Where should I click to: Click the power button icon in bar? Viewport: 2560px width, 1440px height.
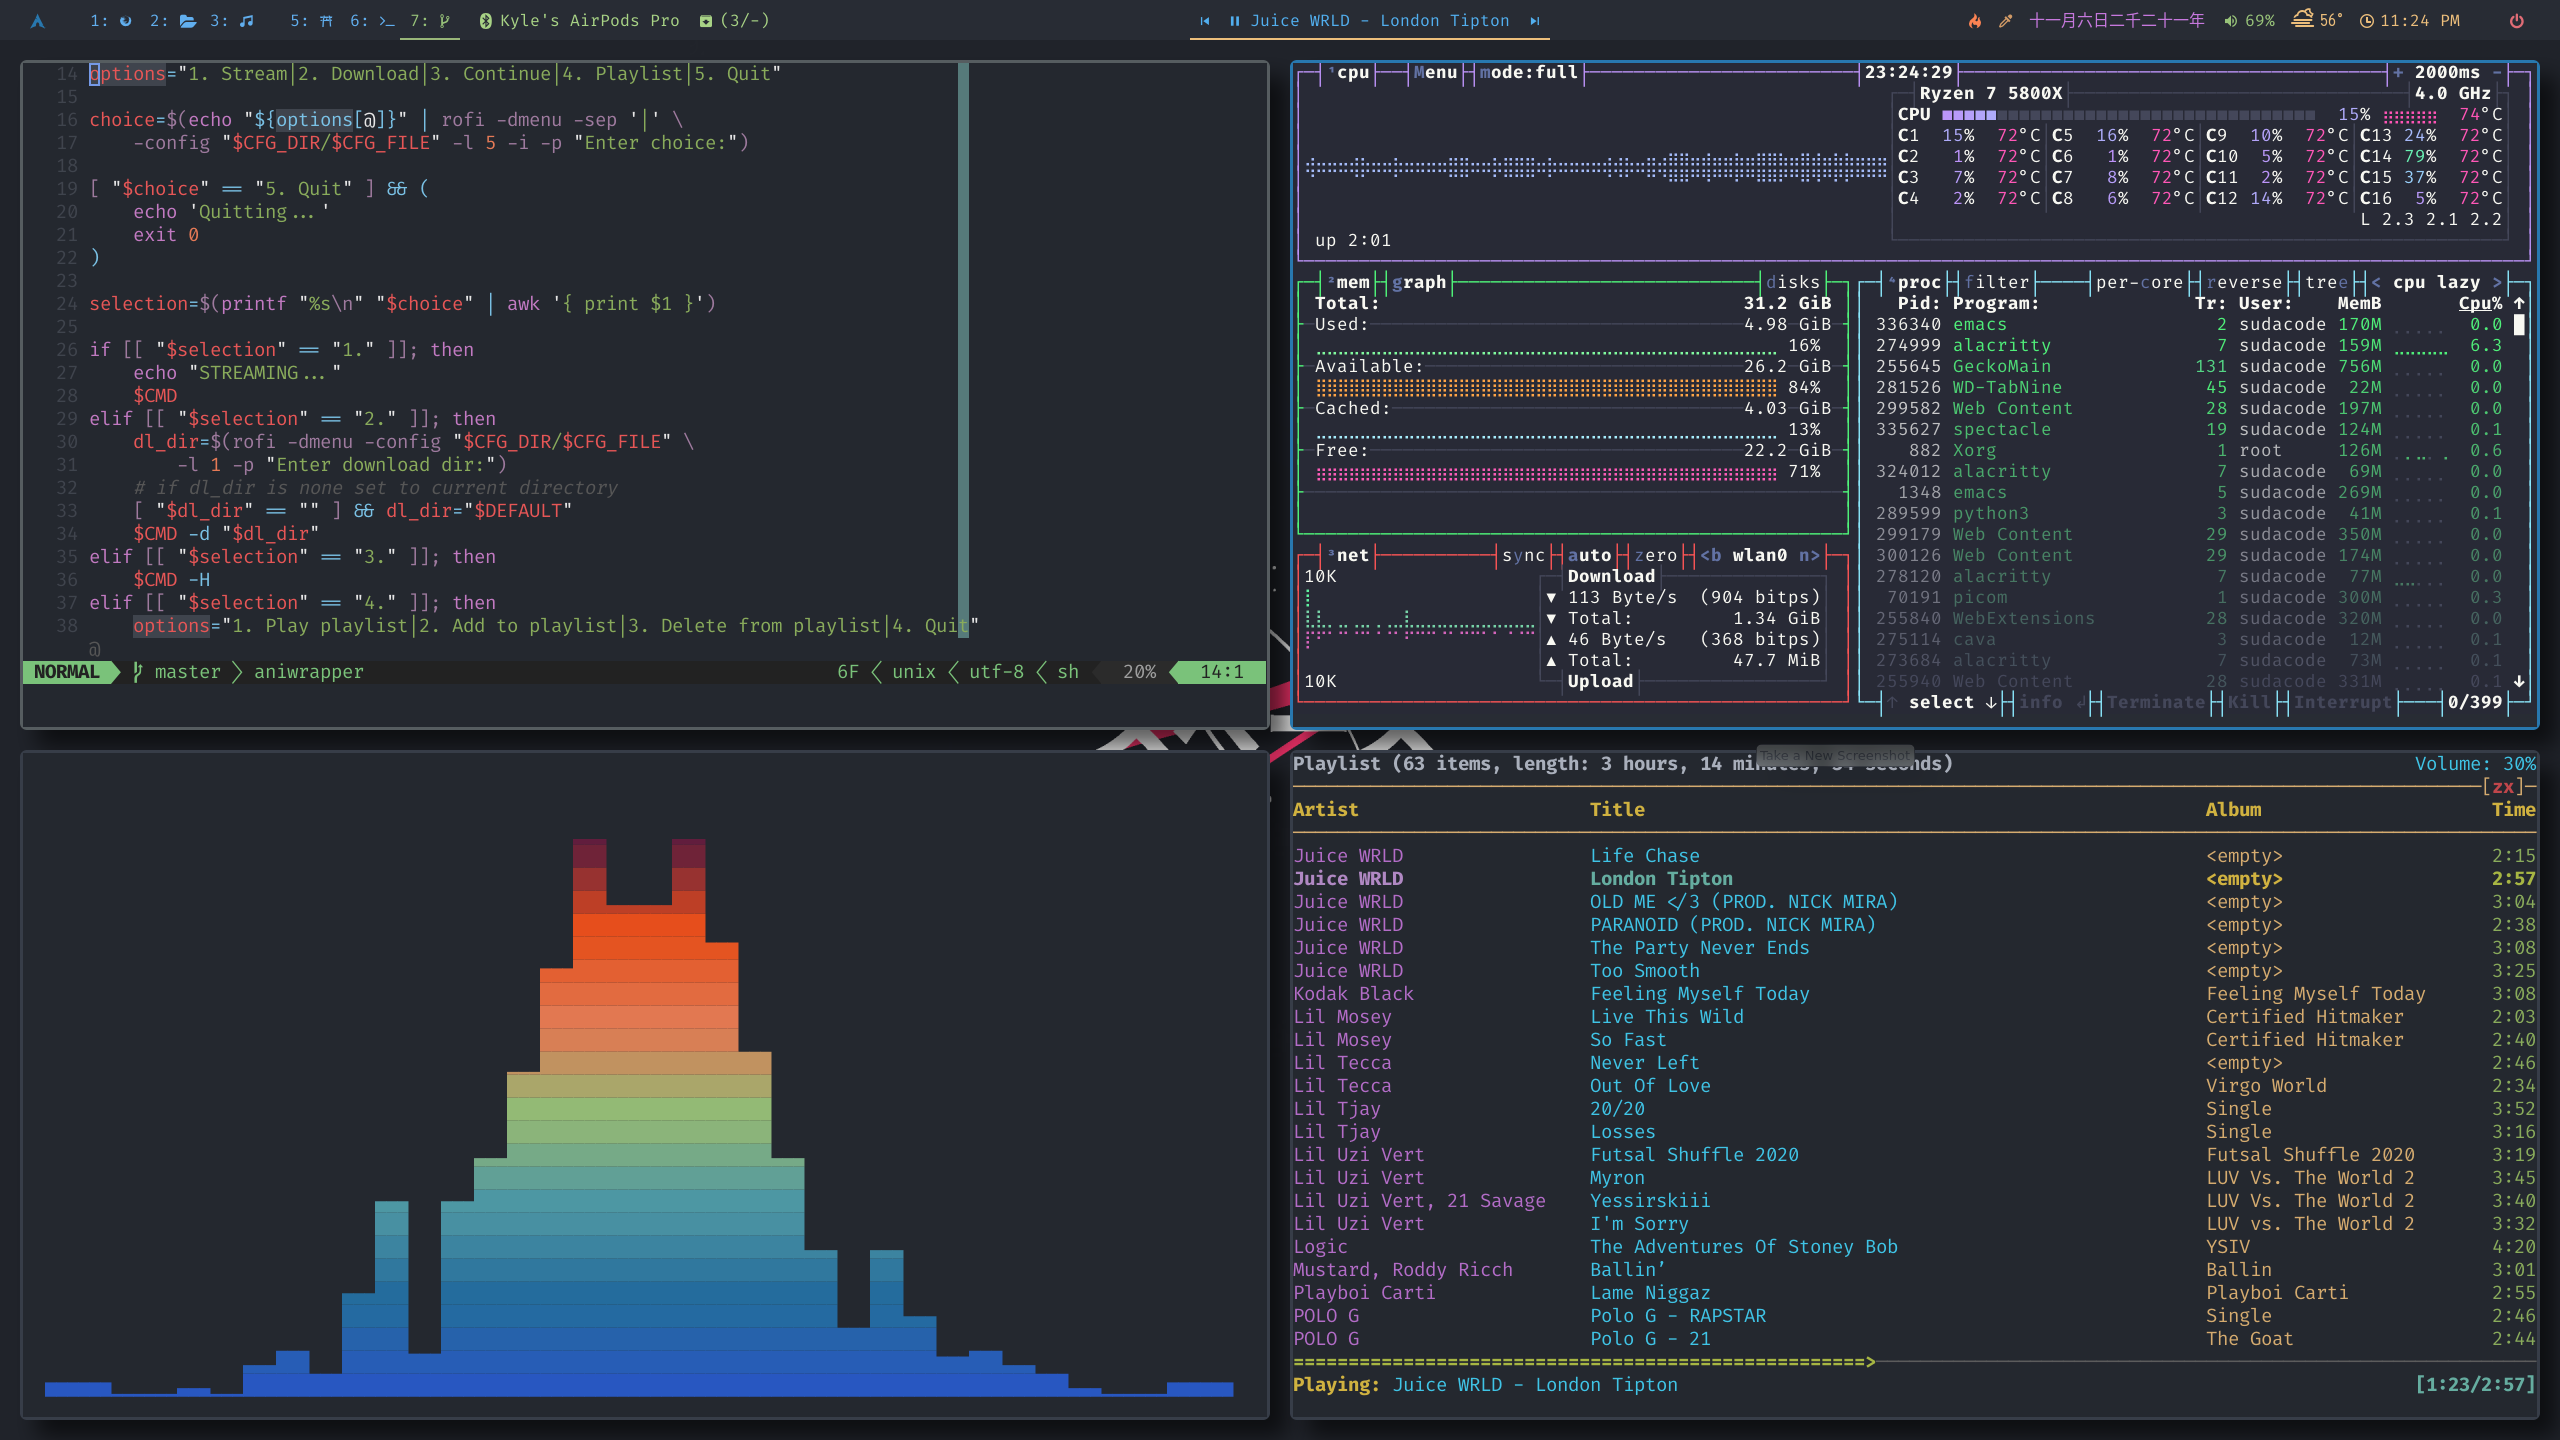pyautogui.click(x=2517, y=21)
